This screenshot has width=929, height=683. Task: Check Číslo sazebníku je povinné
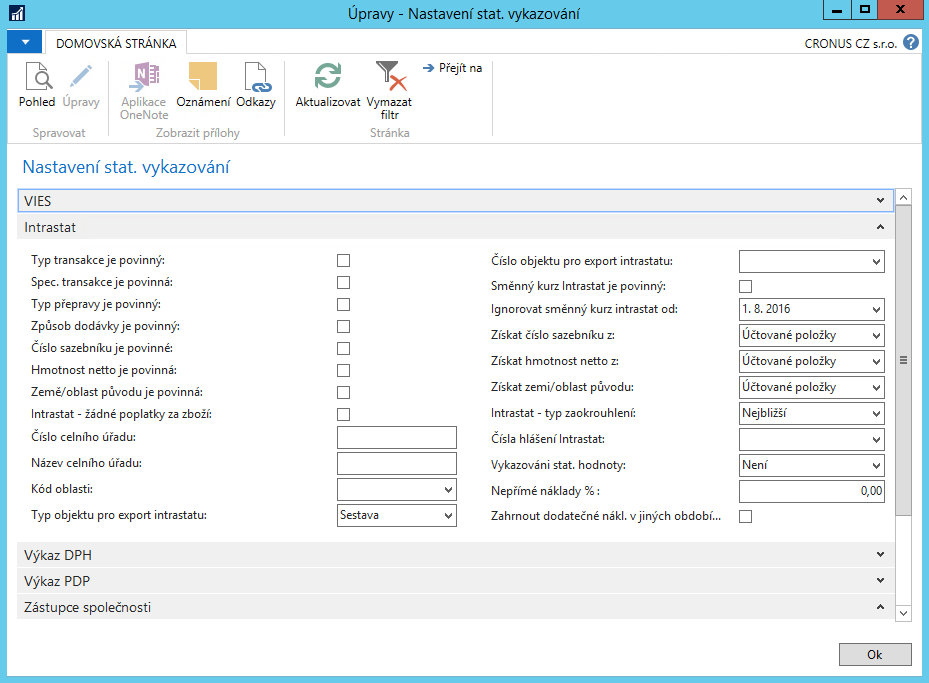[x=344, y=348]
